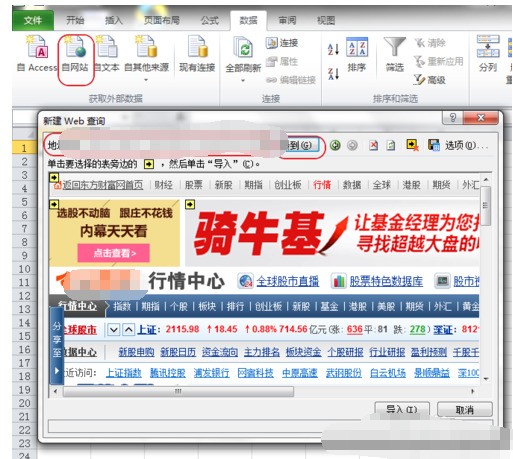Open the 上证 index link
This screenshot has width=513, height=459.
pyautogui.click(x=147, y=330)
